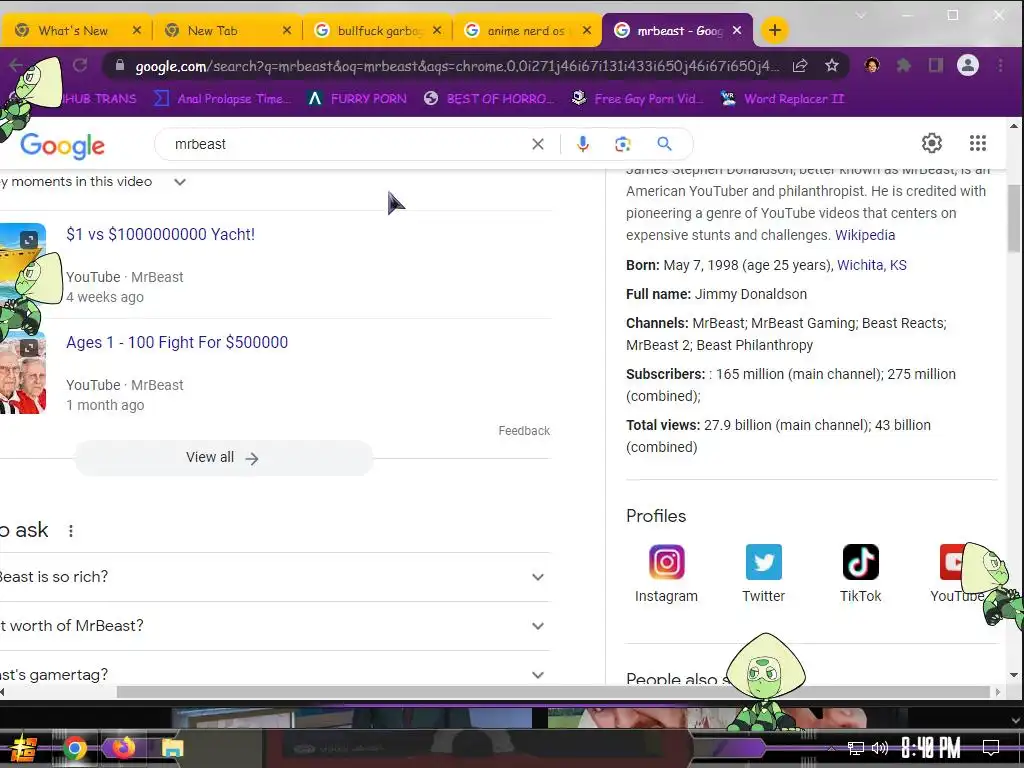Screen dimensions: 1024x768
Task: Click the back navigation arrow
Action: [x=16, y=65]
